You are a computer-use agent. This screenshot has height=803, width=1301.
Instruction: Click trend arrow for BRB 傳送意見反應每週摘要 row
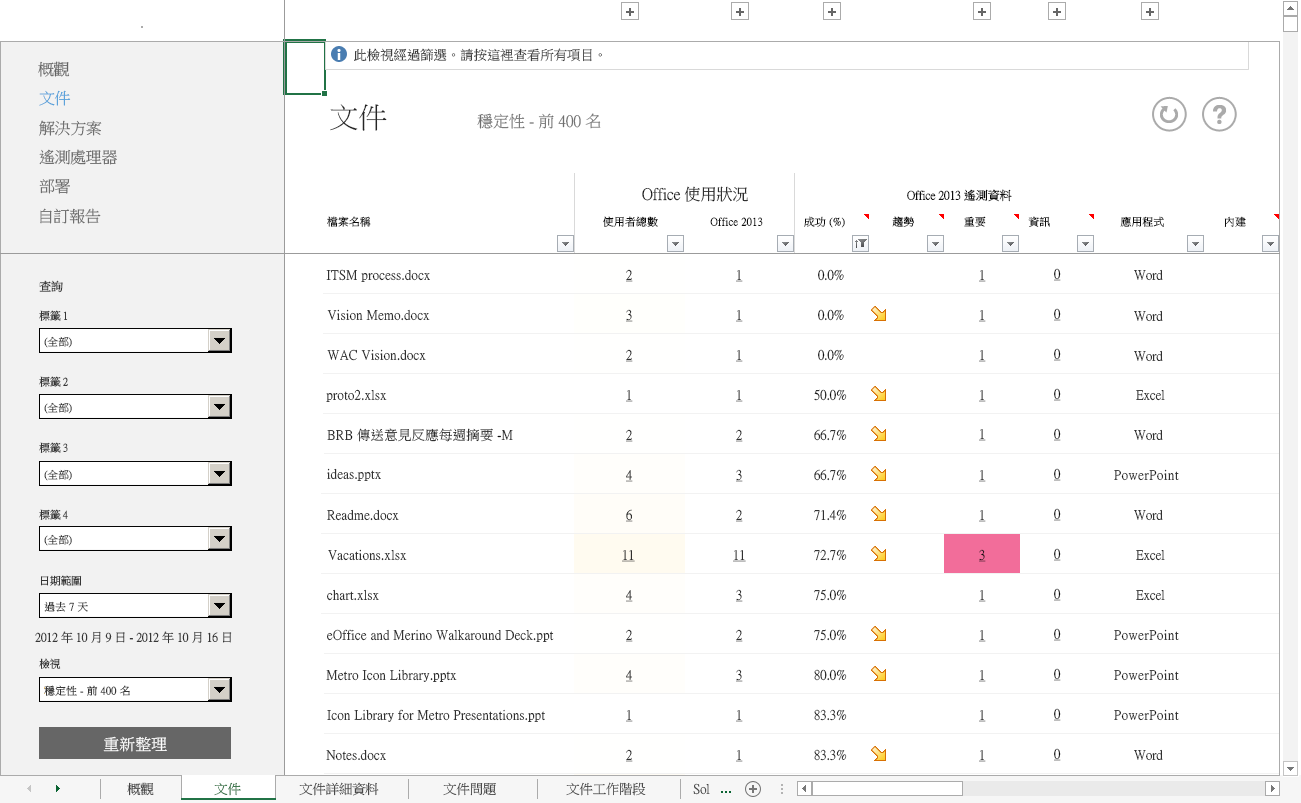click(879, 434)
